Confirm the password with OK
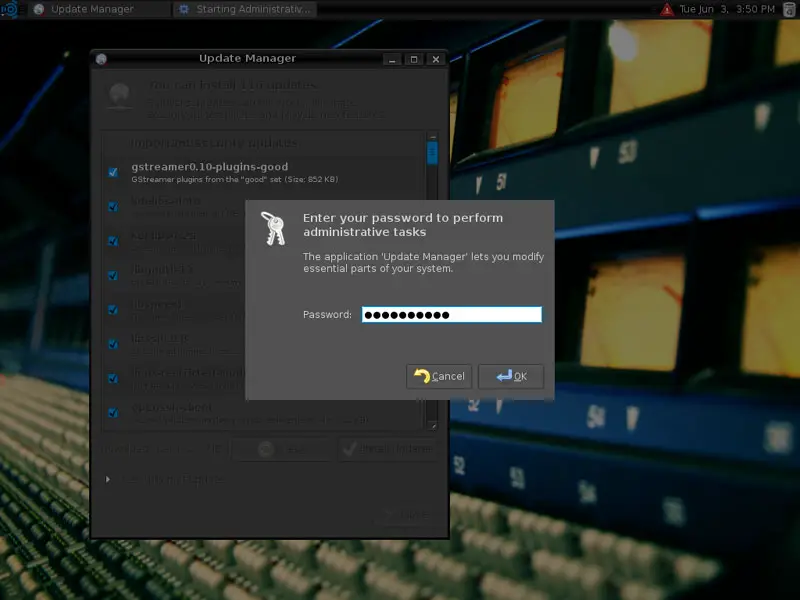The width and height of the screenshot is (800, 600). click(511, 377)
